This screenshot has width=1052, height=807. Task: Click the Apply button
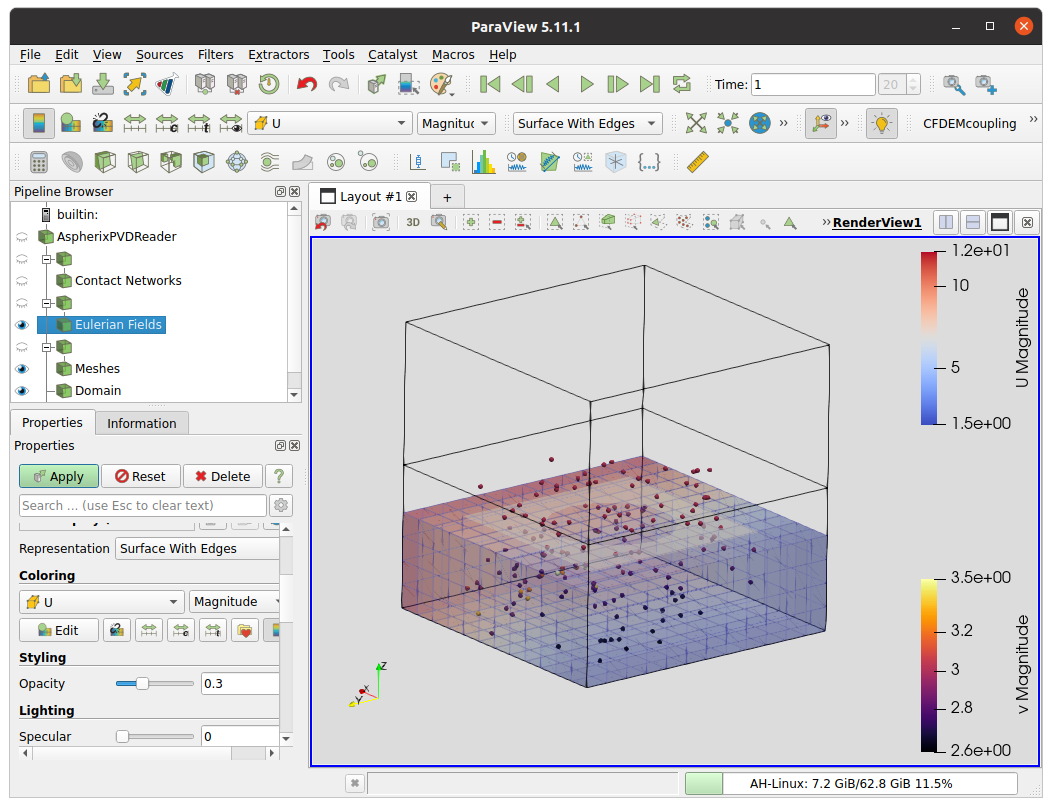point(59,476)
